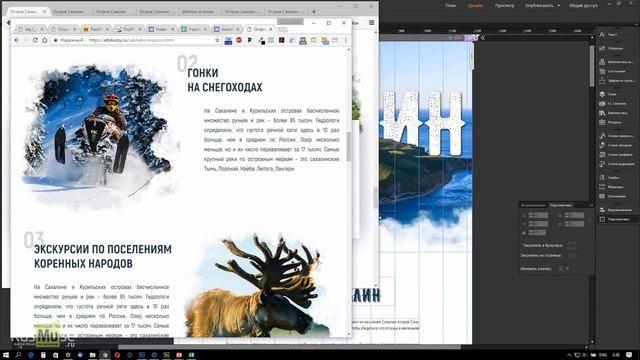Open the 'Изменить размер' dropdown
640x360 pixels.
tap(564, 269)
